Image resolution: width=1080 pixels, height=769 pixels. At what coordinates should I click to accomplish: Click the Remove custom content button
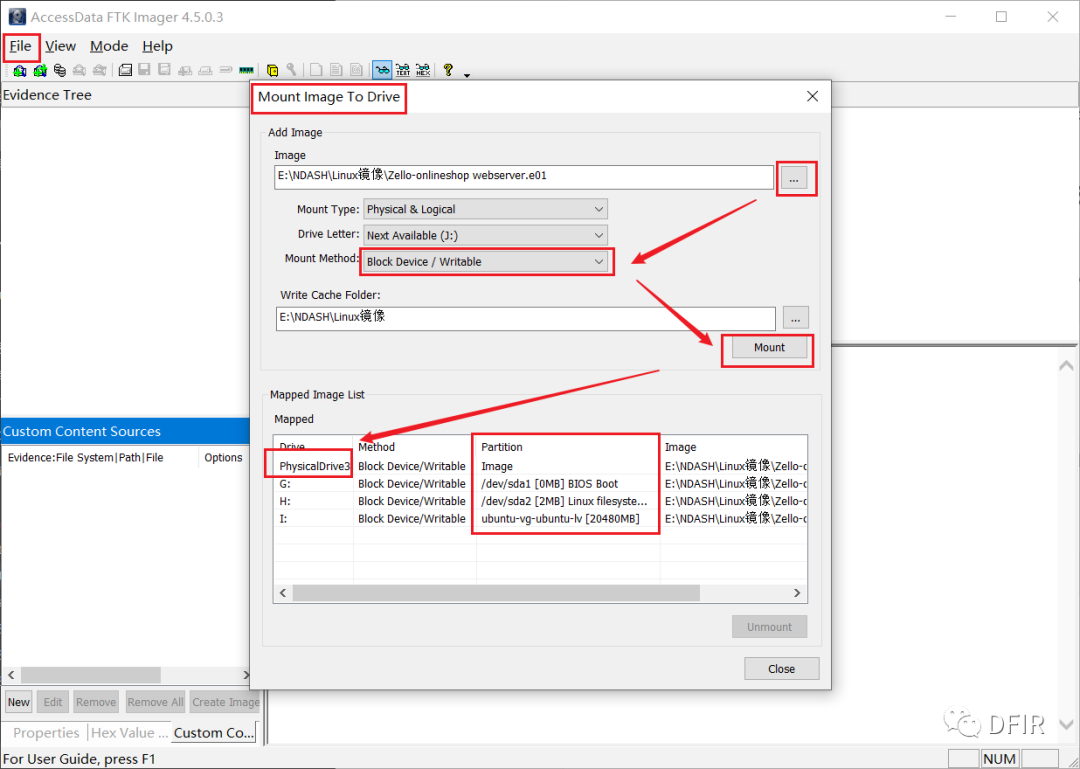tap(96, 702)
